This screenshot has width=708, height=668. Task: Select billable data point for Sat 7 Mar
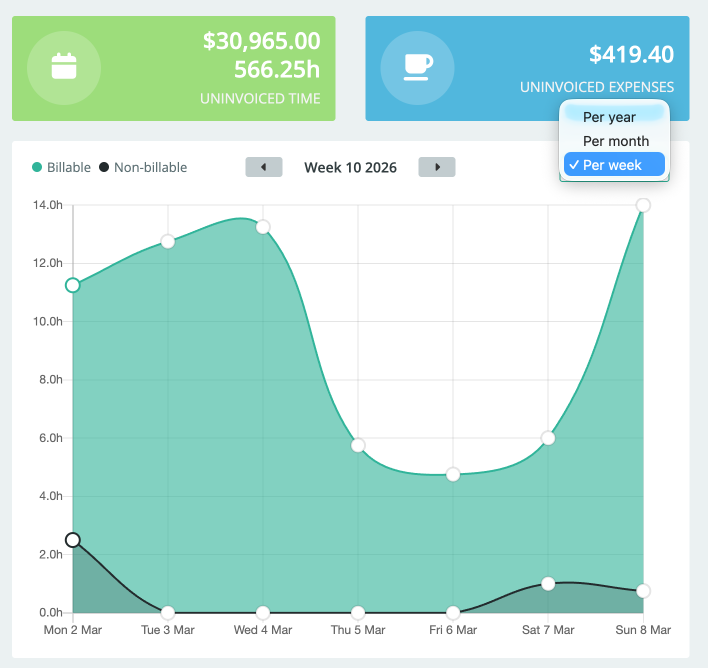point(548,438)
